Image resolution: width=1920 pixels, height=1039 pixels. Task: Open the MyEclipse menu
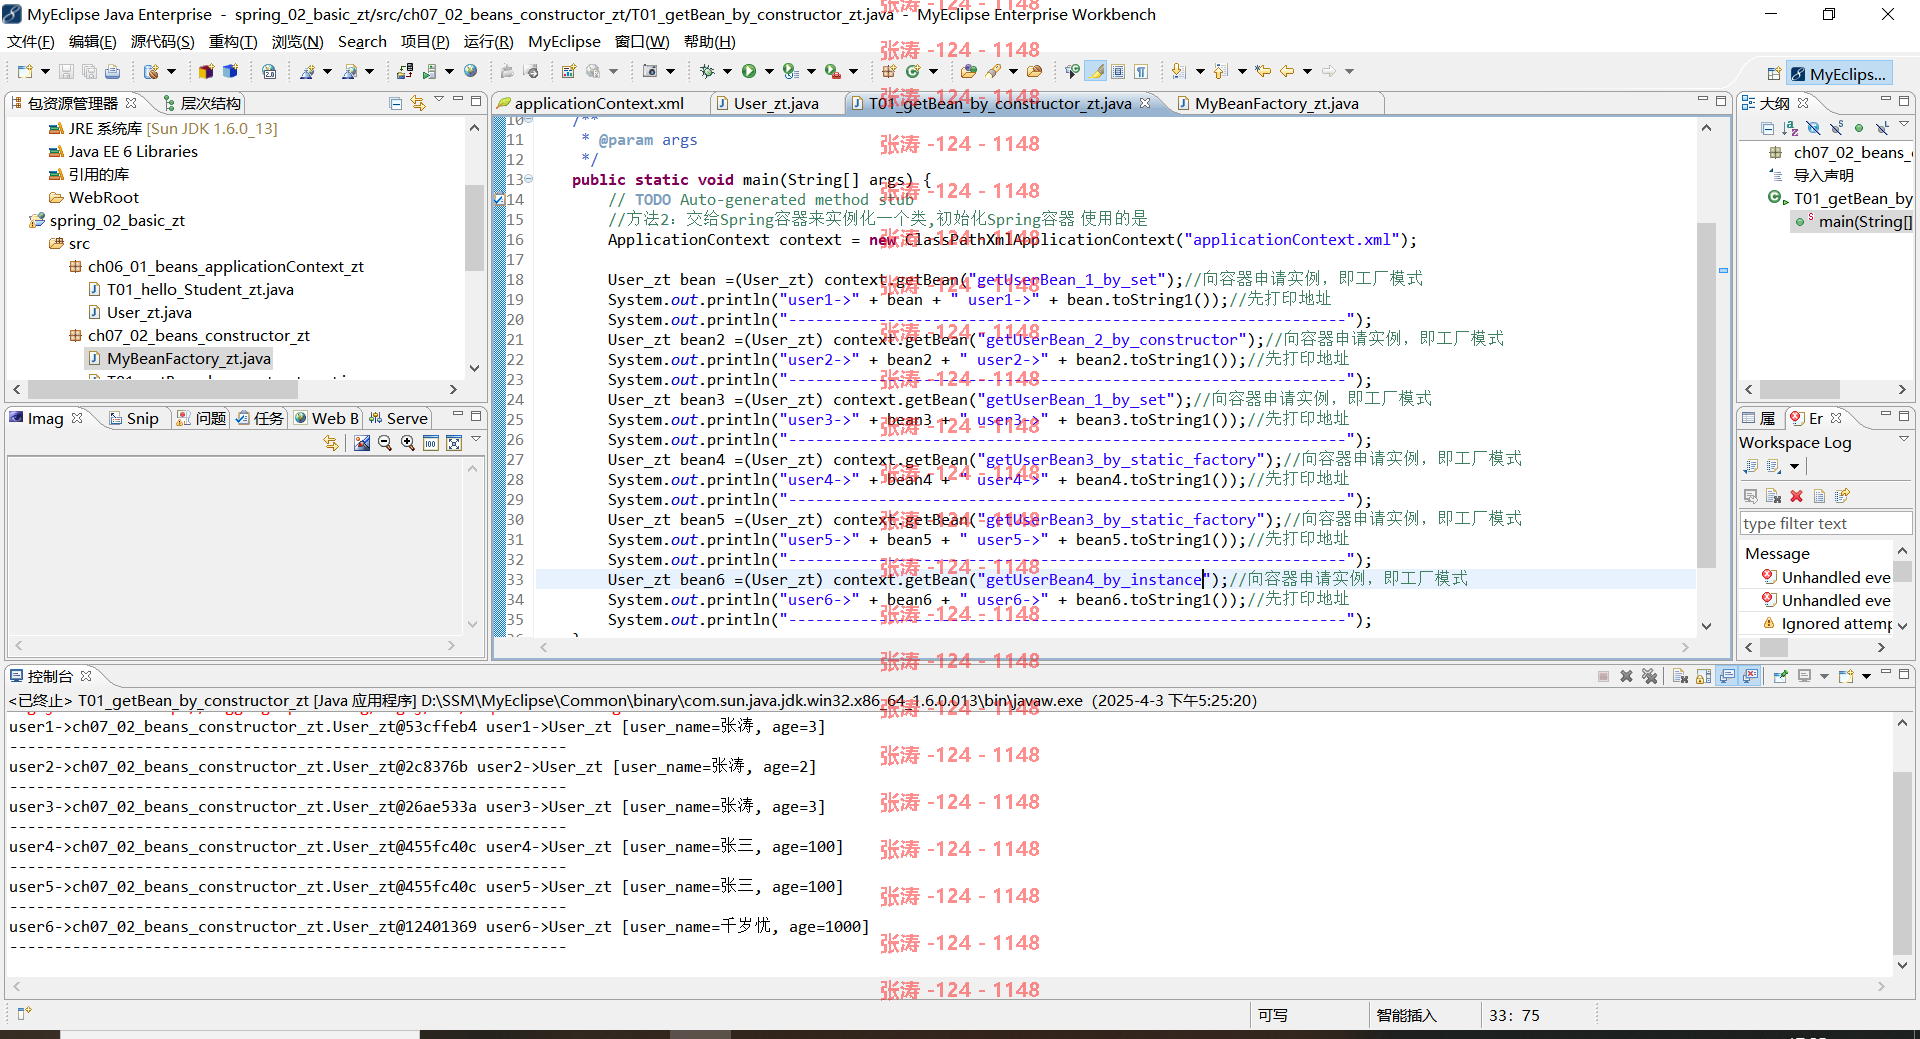click(564, 41)
